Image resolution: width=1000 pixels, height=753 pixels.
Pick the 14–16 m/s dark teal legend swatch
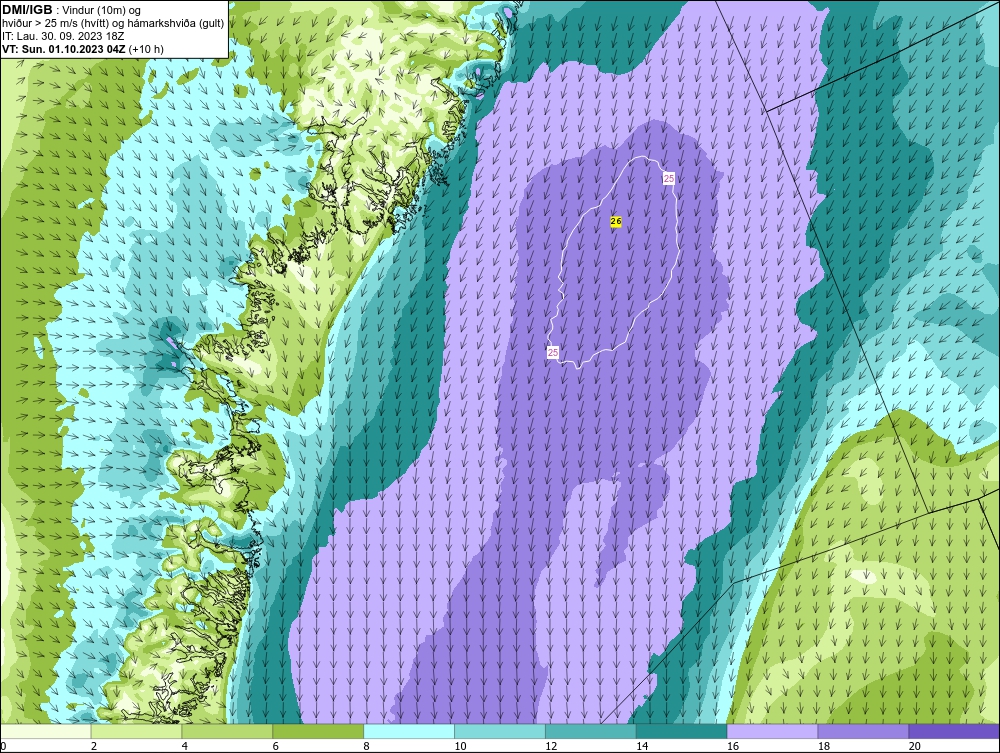coord(682,731)
